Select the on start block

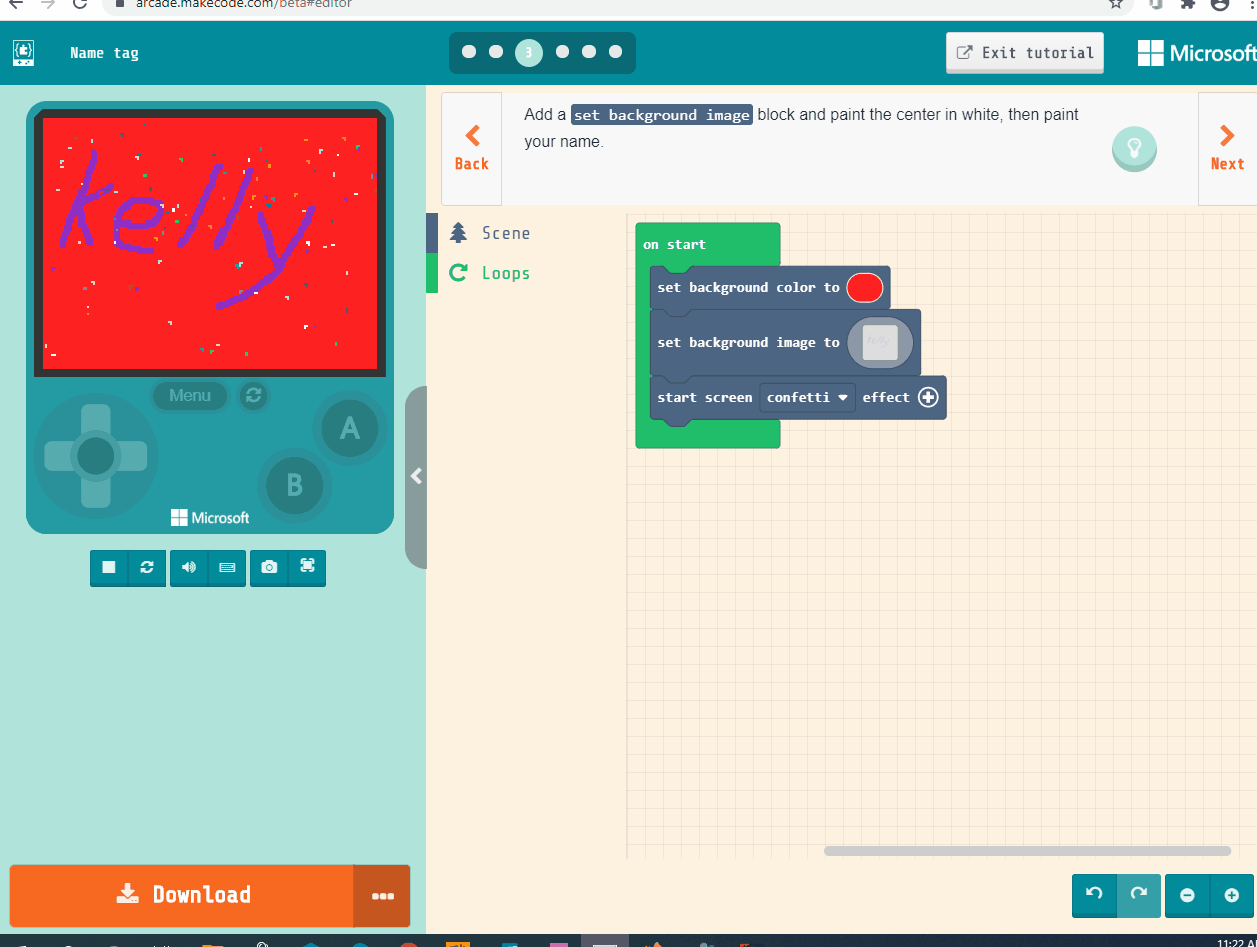[x=675, y=245]
